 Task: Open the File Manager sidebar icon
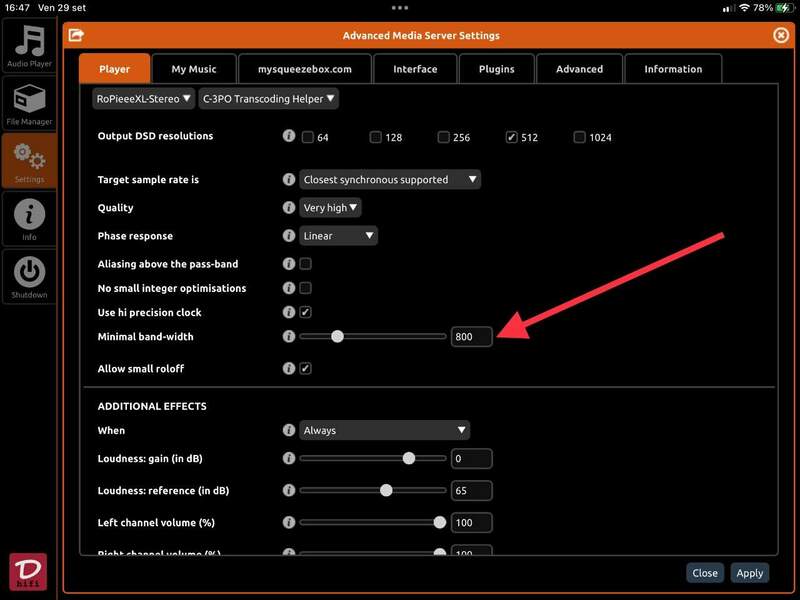29,103
